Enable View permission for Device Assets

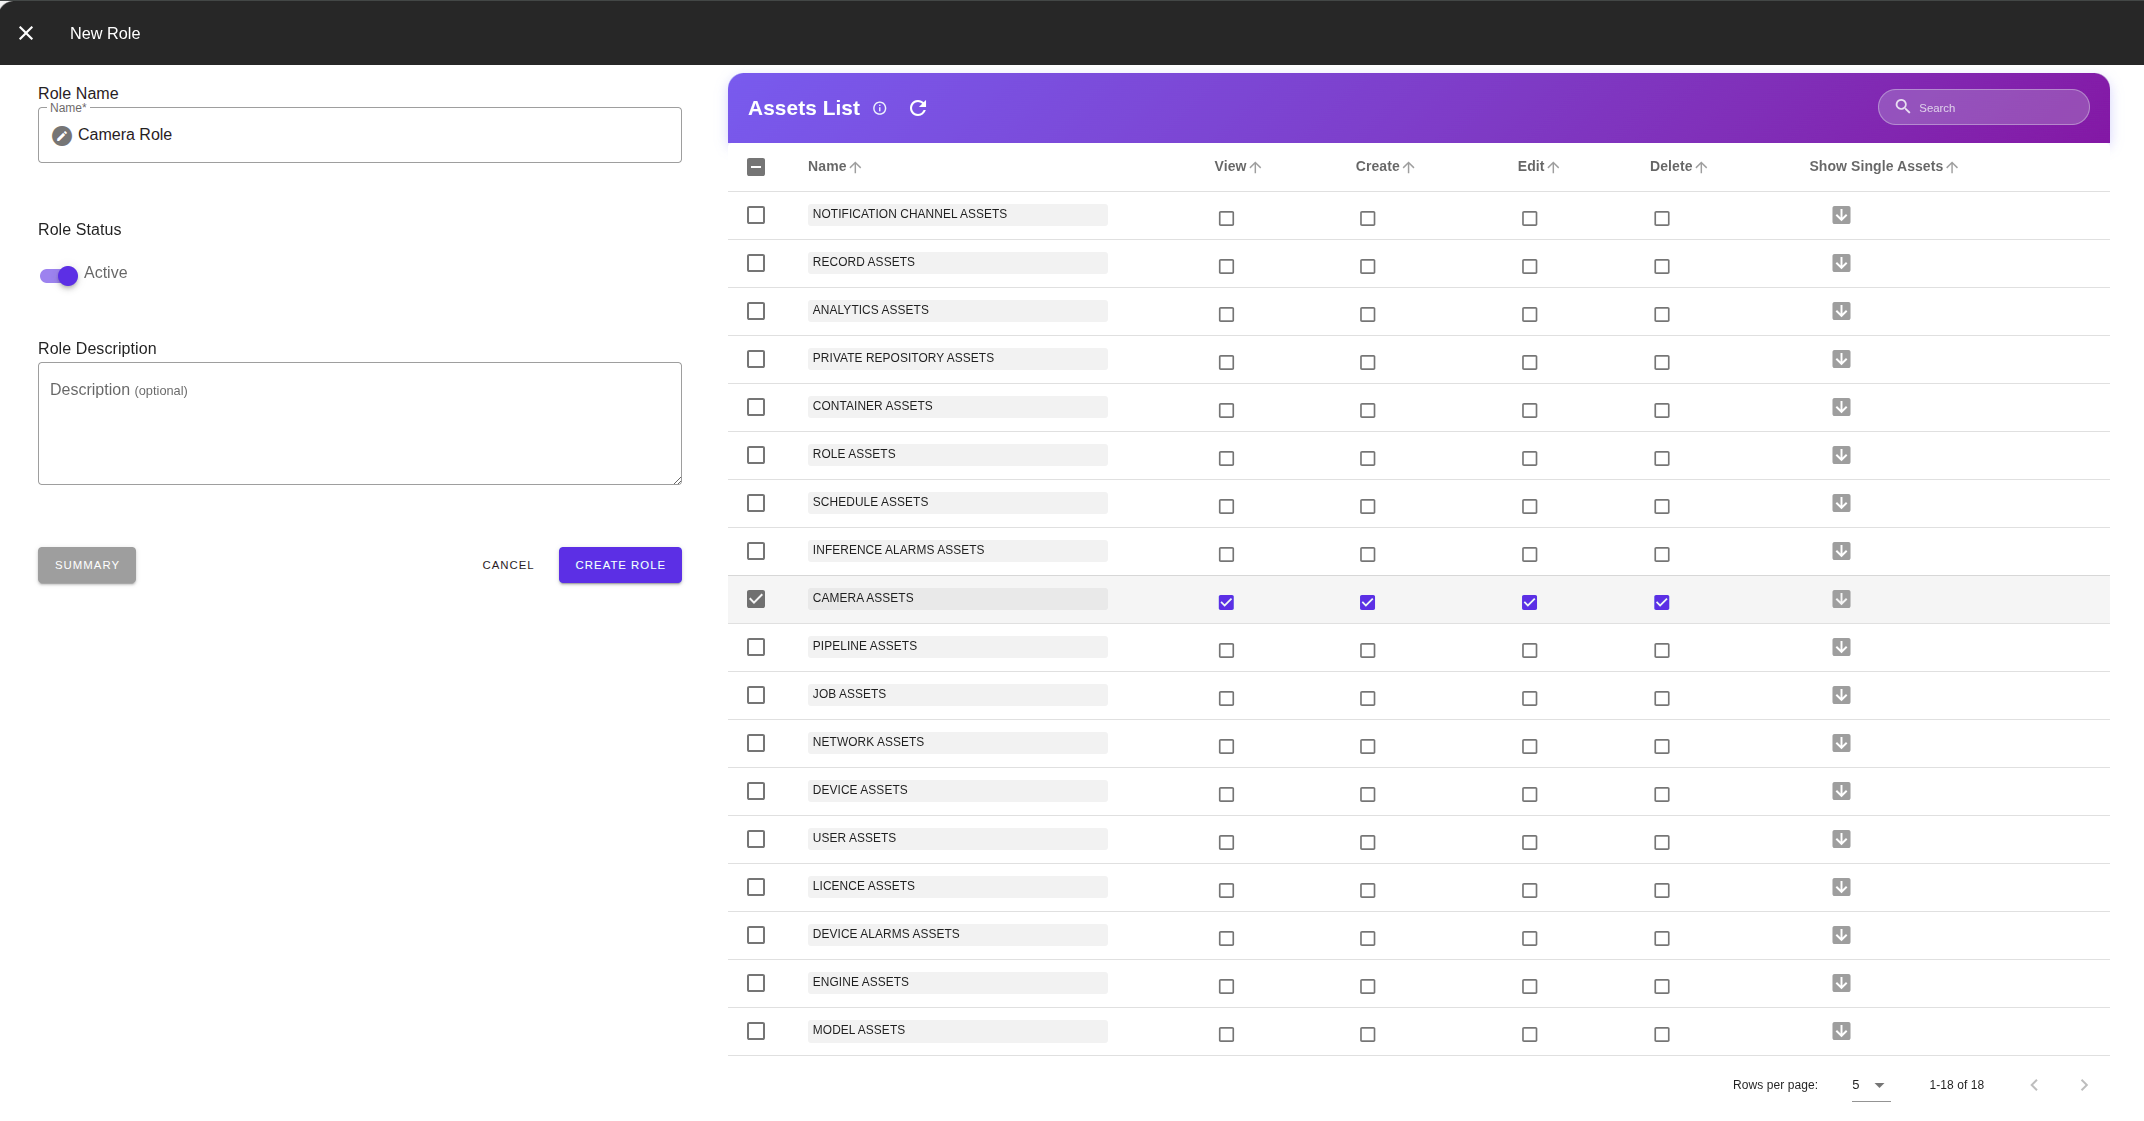pyautogui.click(x=1226, y=794)
